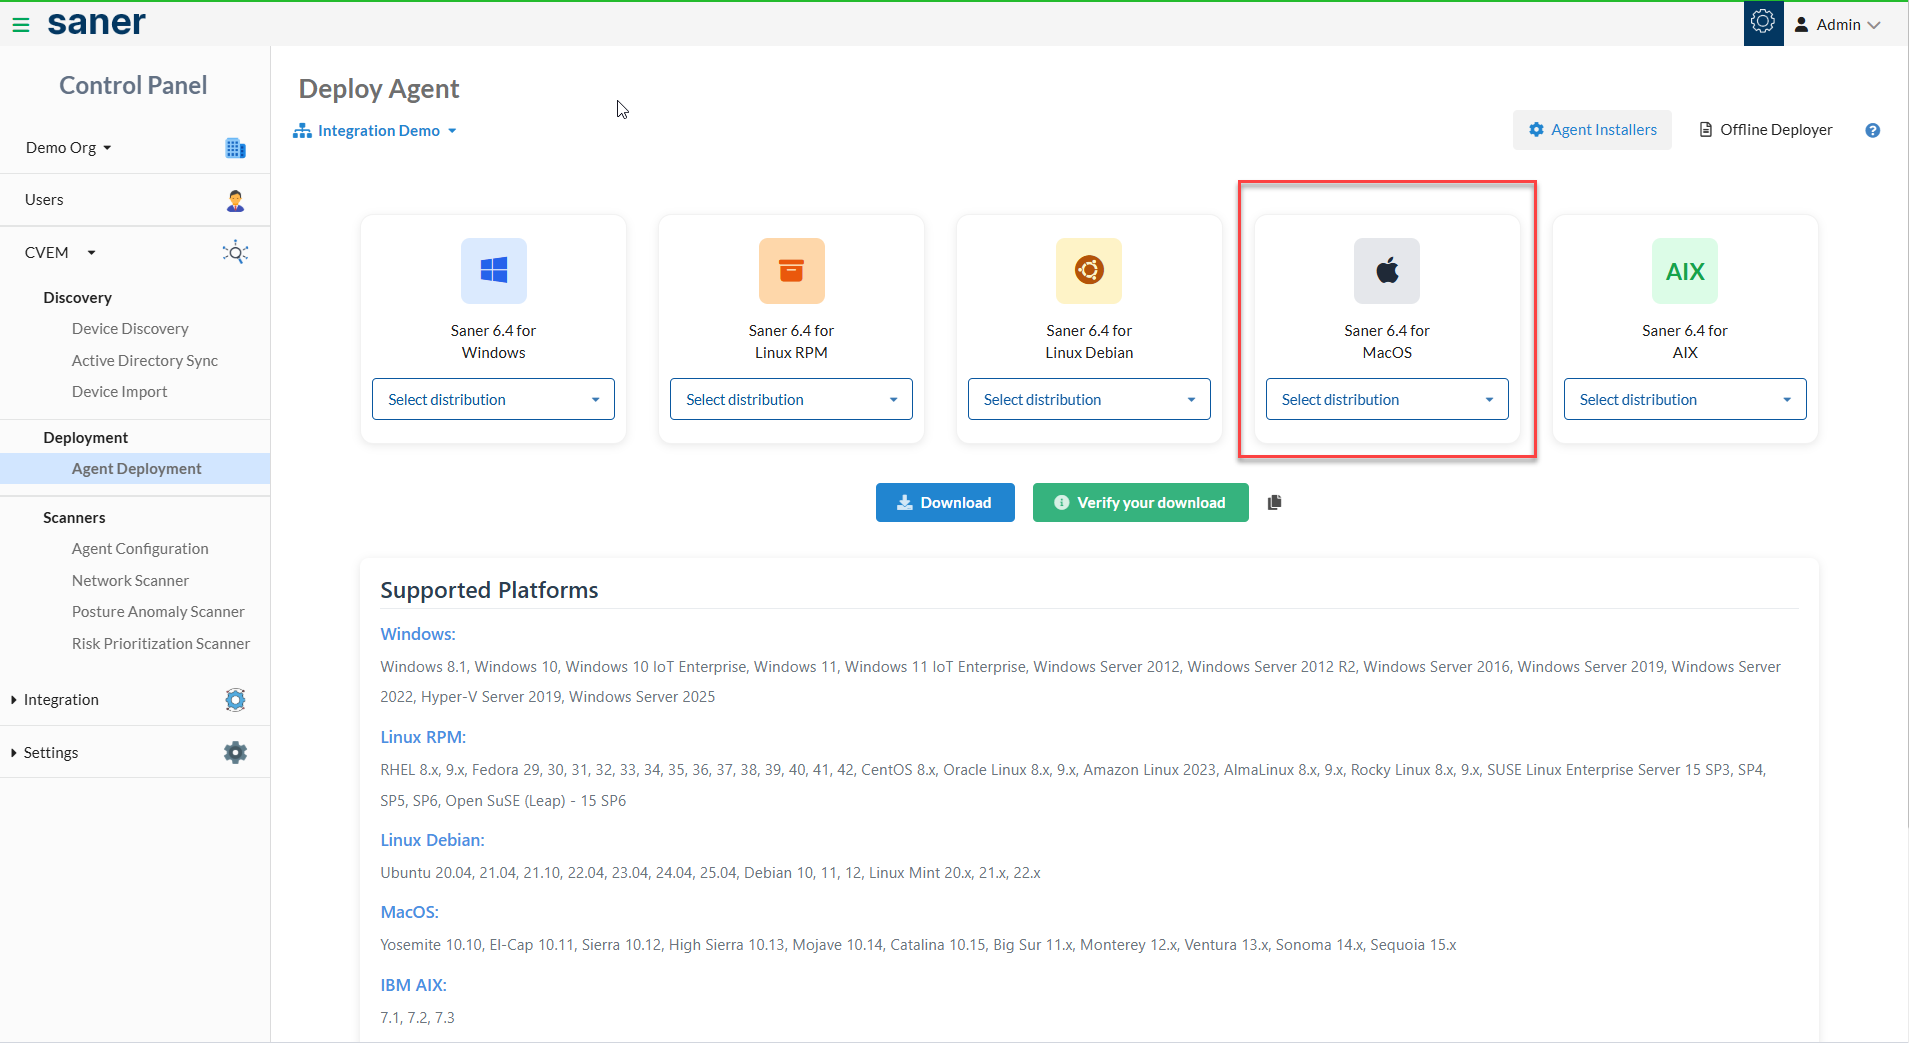
Task: Open Agent Configuration
Action: click(140, 549)
